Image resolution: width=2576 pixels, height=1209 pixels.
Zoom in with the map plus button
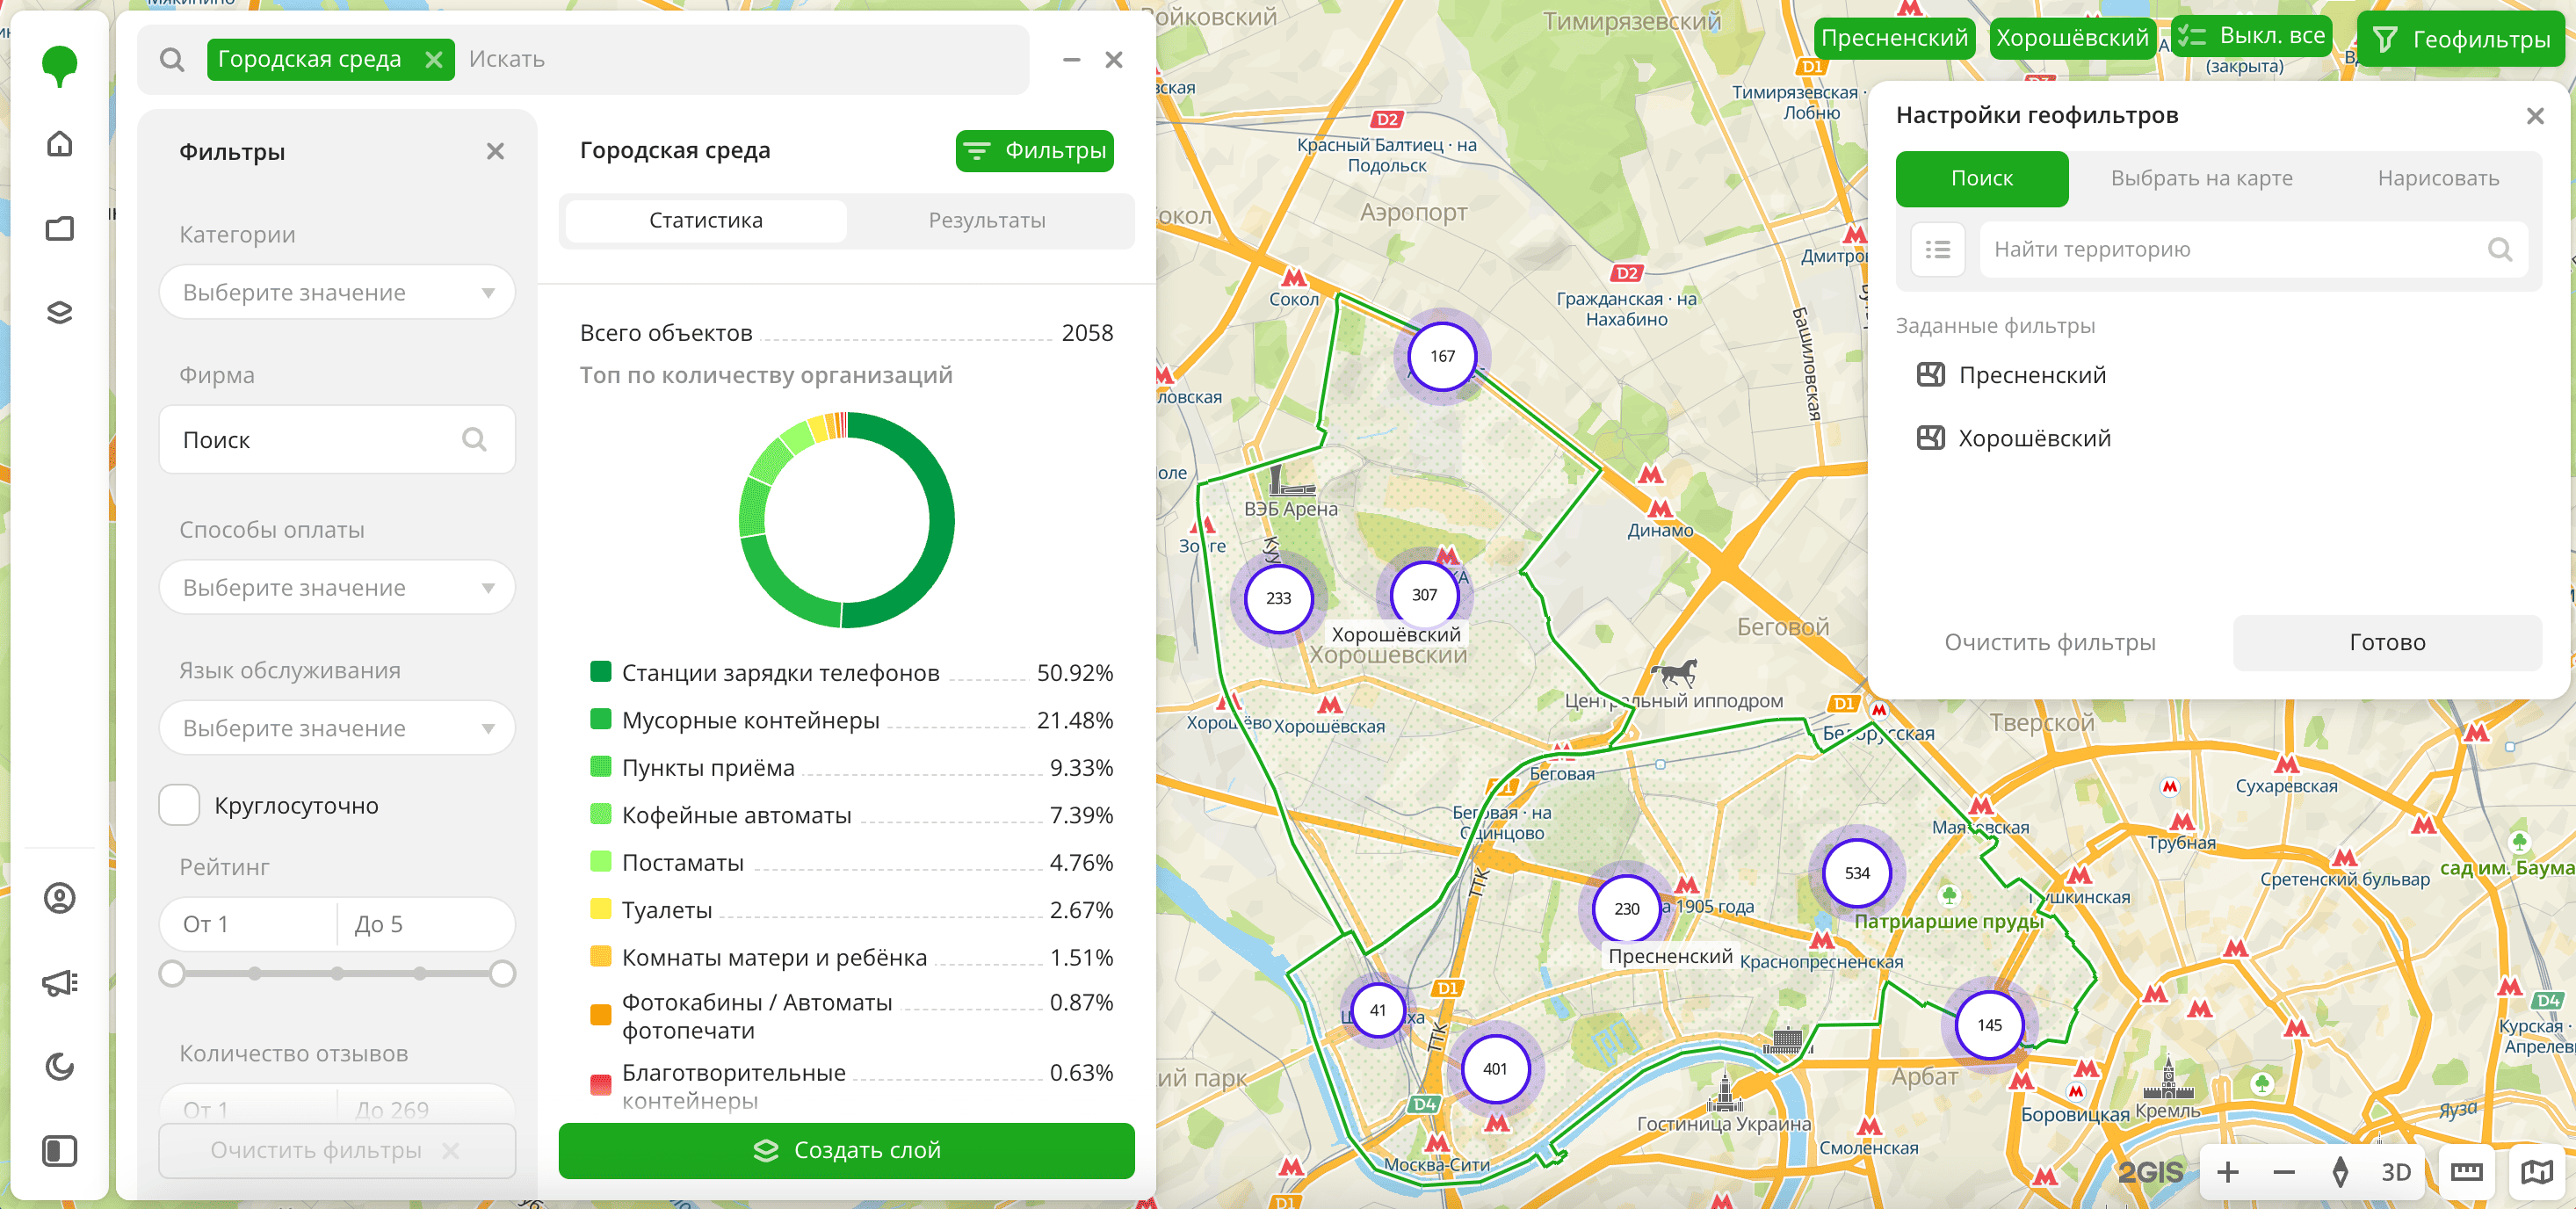click(x=2227, y=1172)
